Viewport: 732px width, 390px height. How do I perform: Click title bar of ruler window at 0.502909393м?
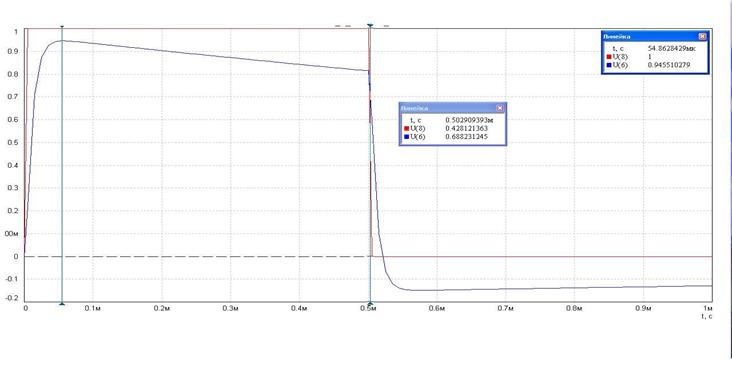452,108
